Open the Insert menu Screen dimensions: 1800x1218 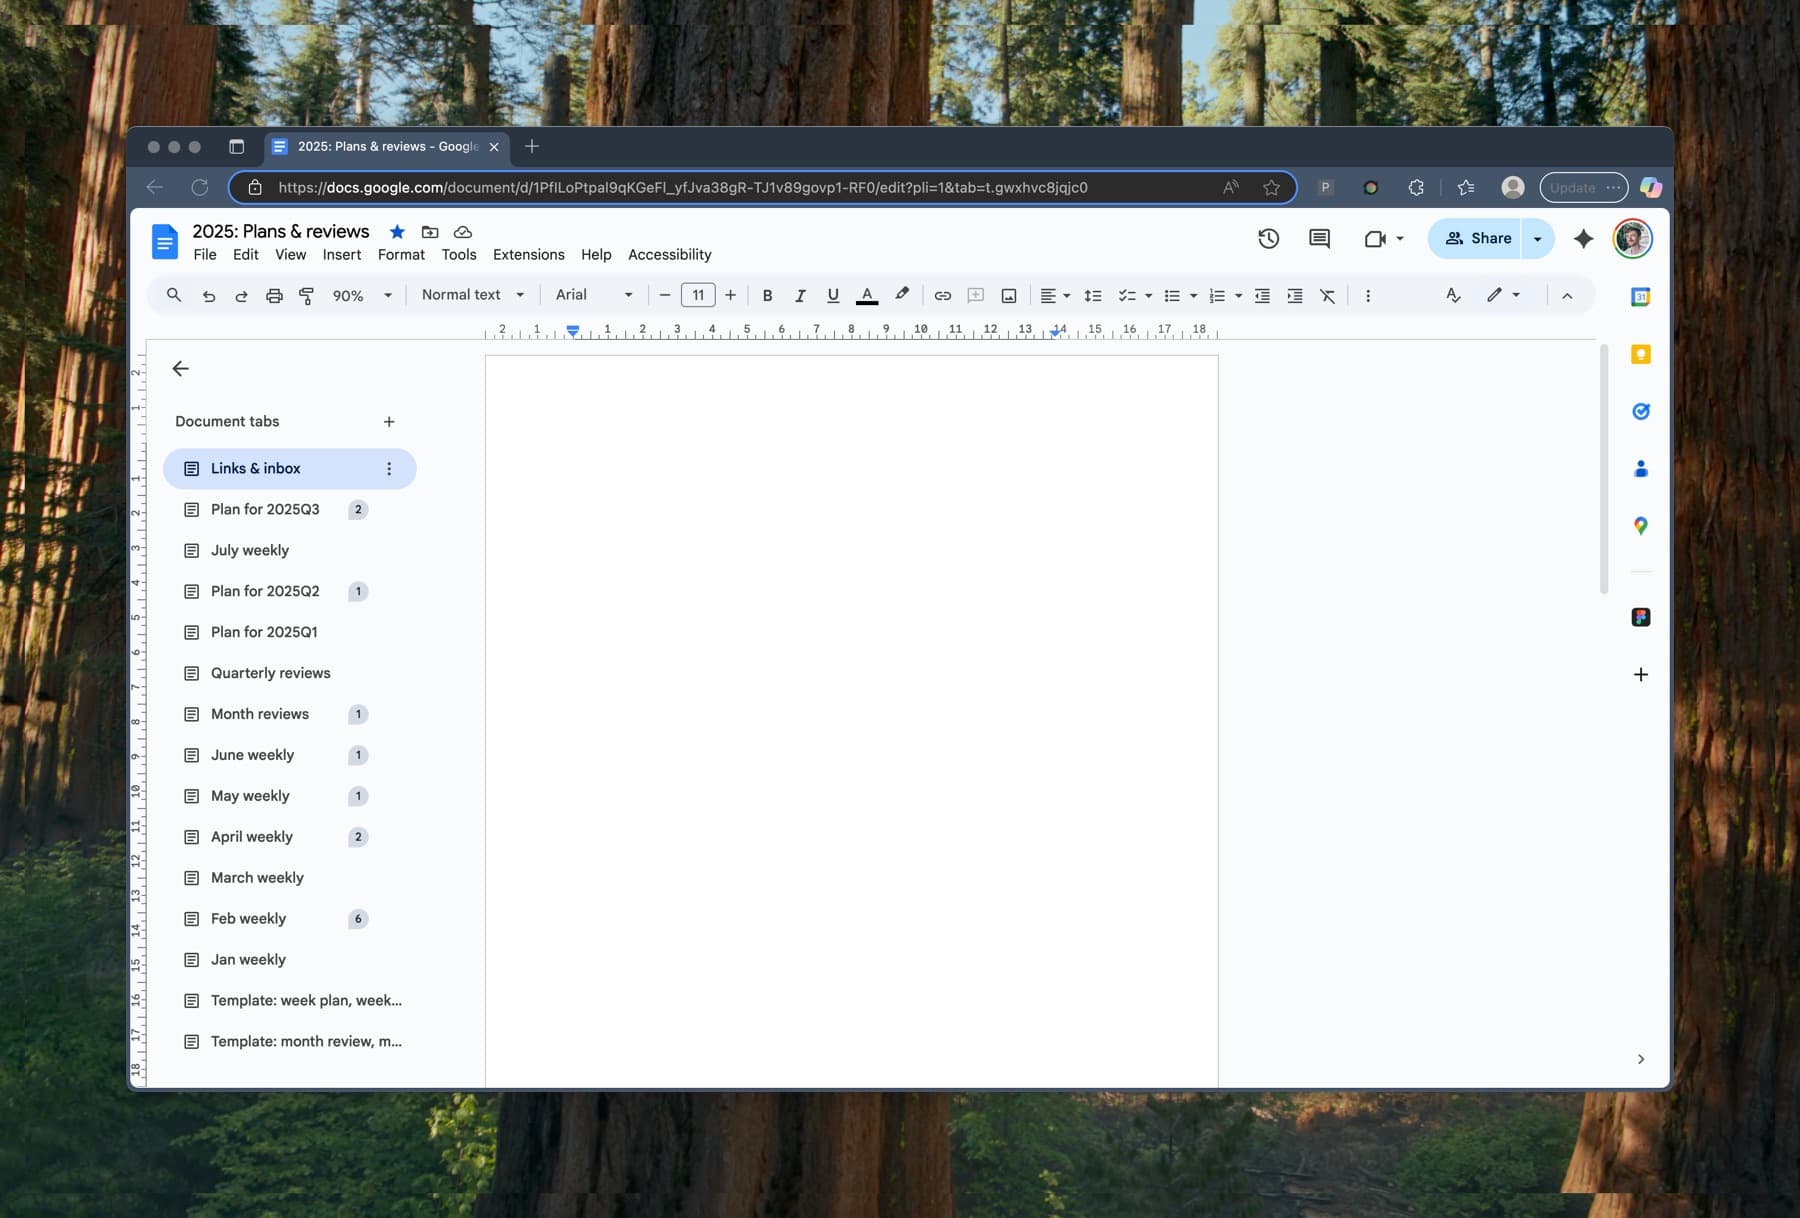[342, 255]
